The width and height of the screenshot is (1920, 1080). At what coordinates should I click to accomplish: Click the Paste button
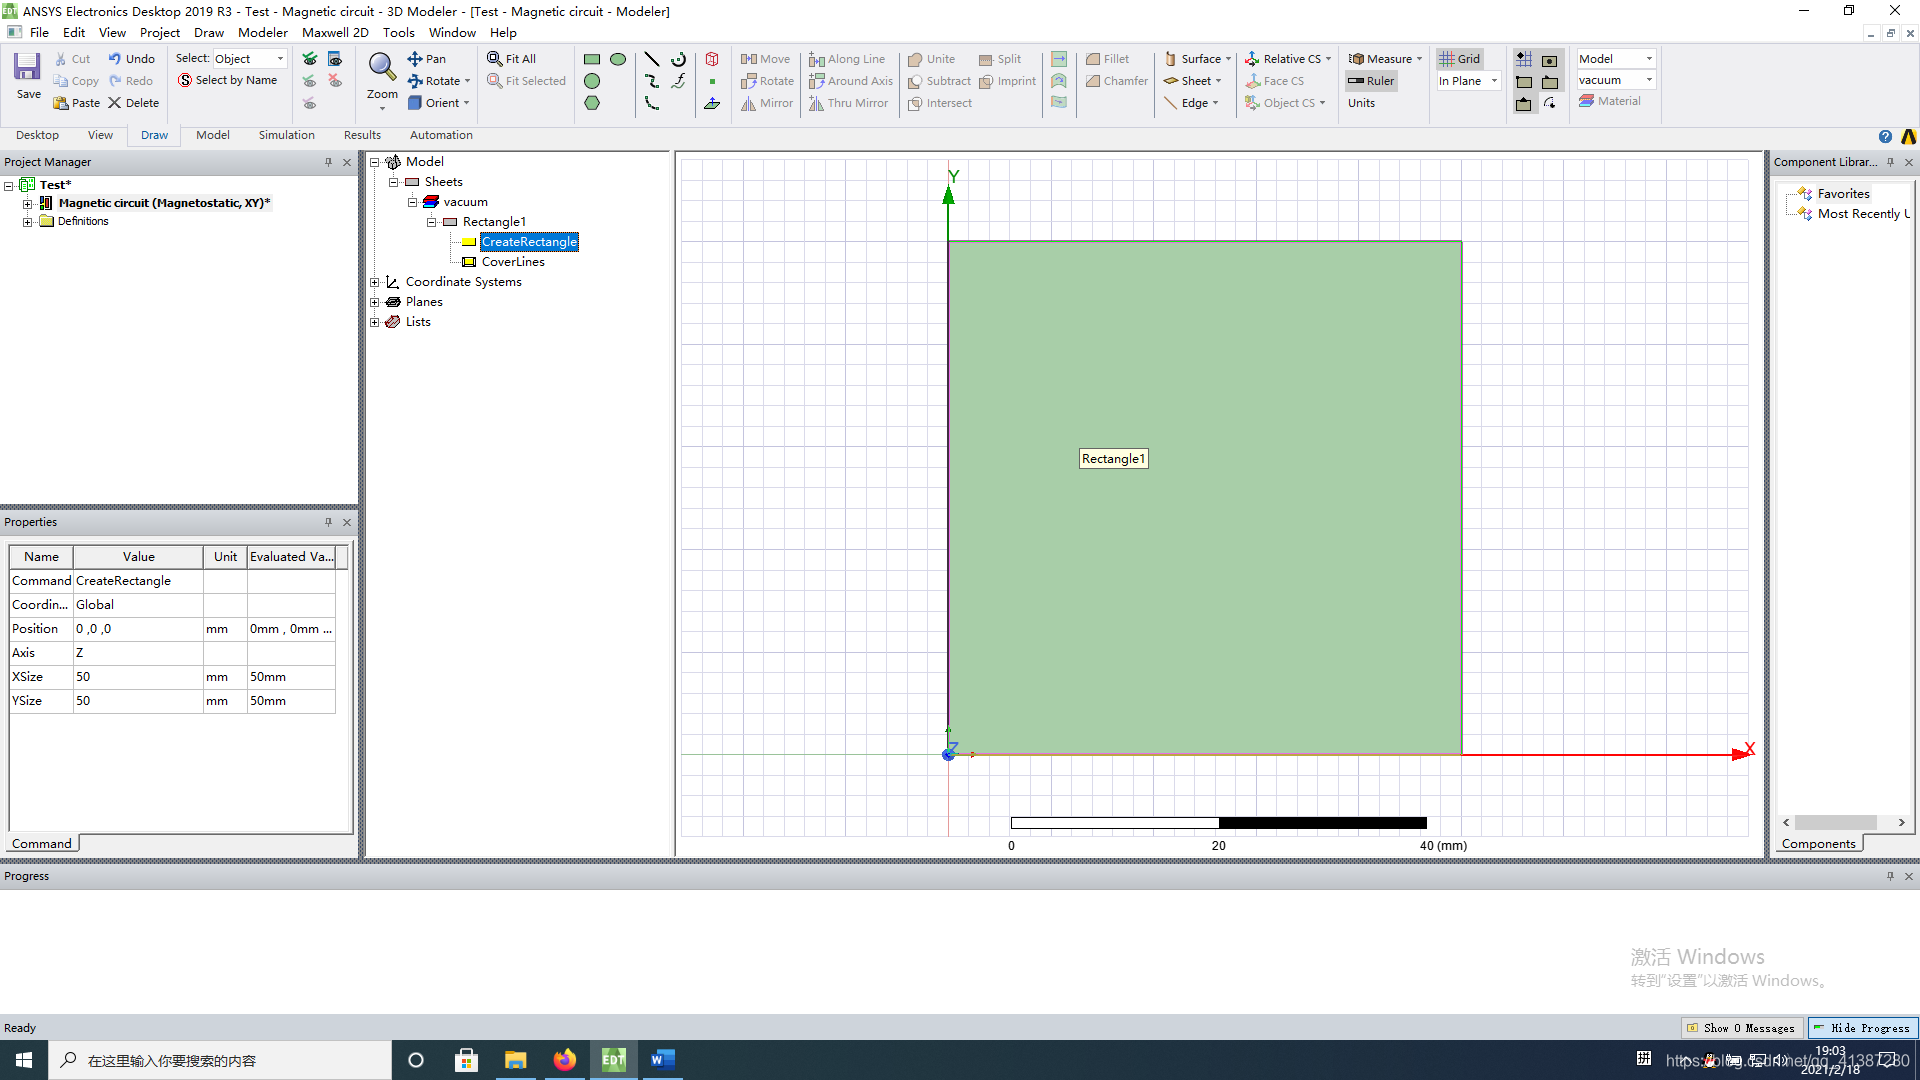[77, 103]
